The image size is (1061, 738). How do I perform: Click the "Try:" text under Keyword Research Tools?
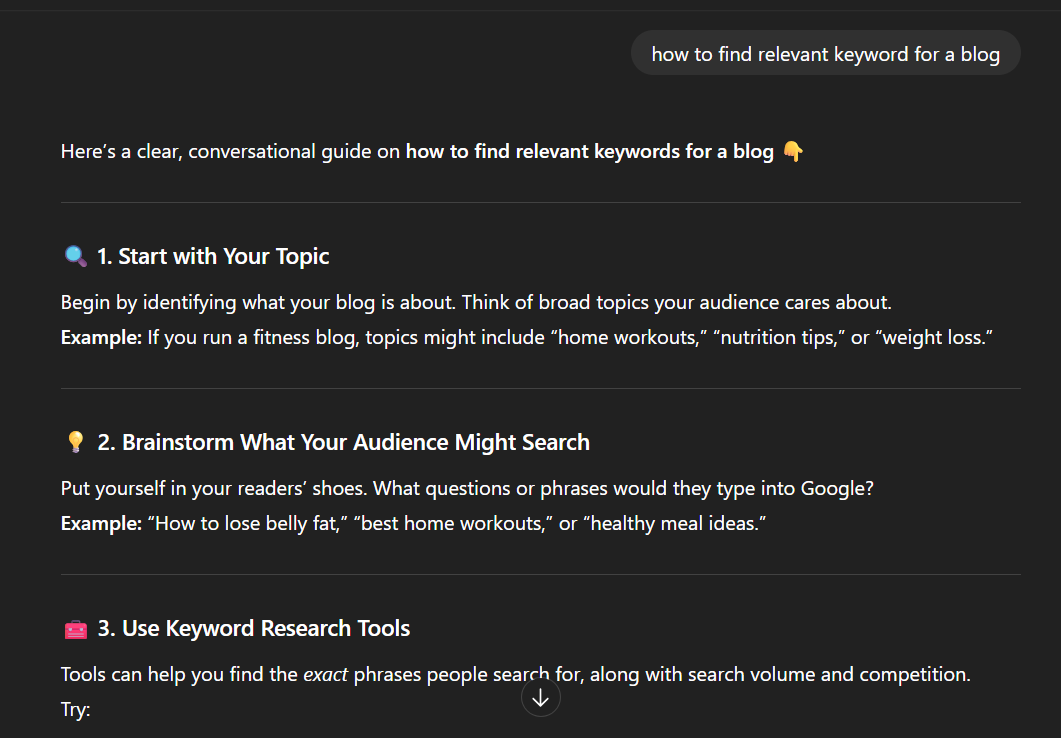(x=76, y=710)
